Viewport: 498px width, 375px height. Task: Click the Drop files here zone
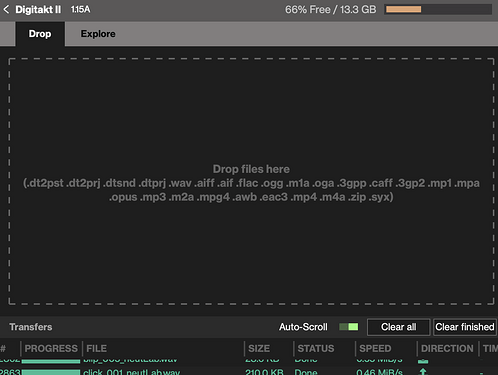(251, 182)
